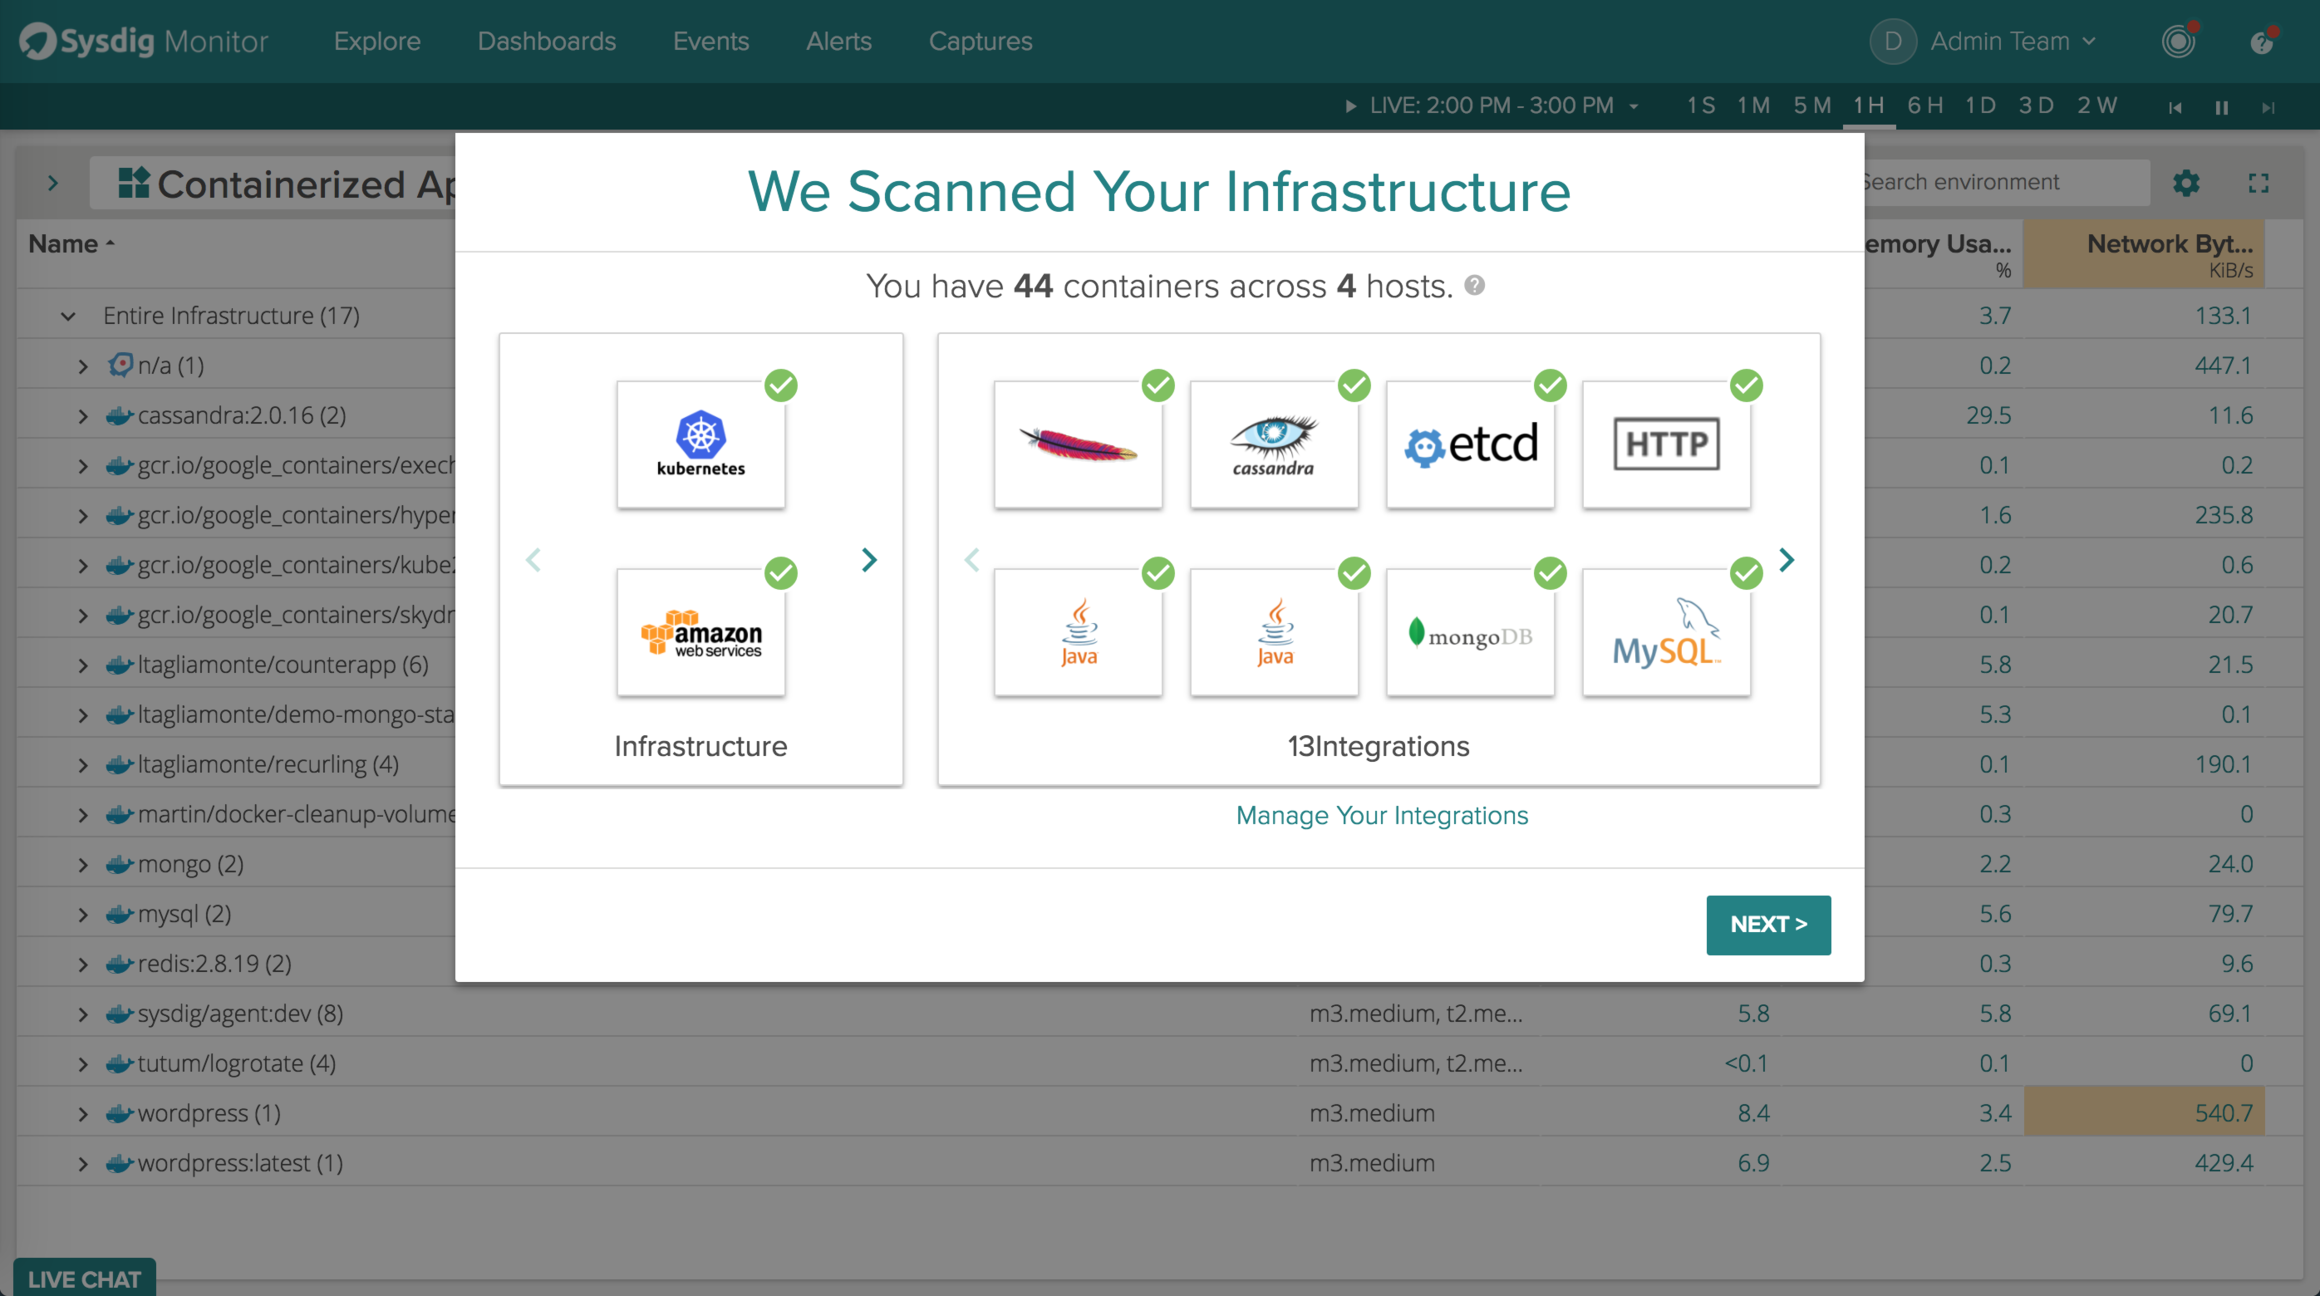
Task: Open the etcd integration tile
Action: pyautogui.click(x=1470, y=444)
